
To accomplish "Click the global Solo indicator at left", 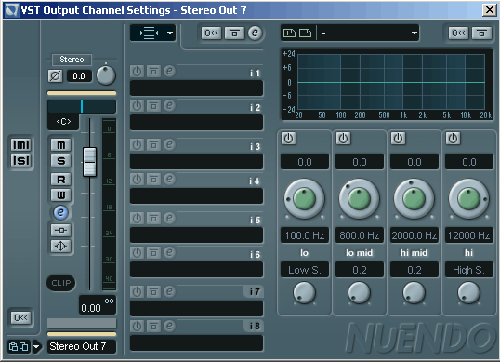I will 21,161.
